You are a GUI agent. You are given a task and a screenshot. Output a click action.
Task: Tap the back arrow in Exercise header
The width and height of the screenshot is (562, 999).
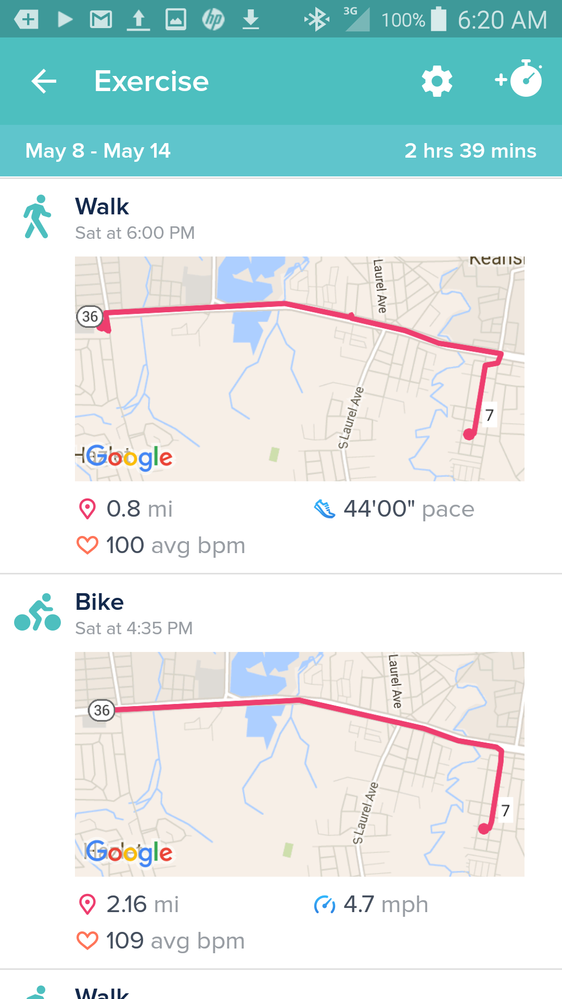tap(44, 82)
